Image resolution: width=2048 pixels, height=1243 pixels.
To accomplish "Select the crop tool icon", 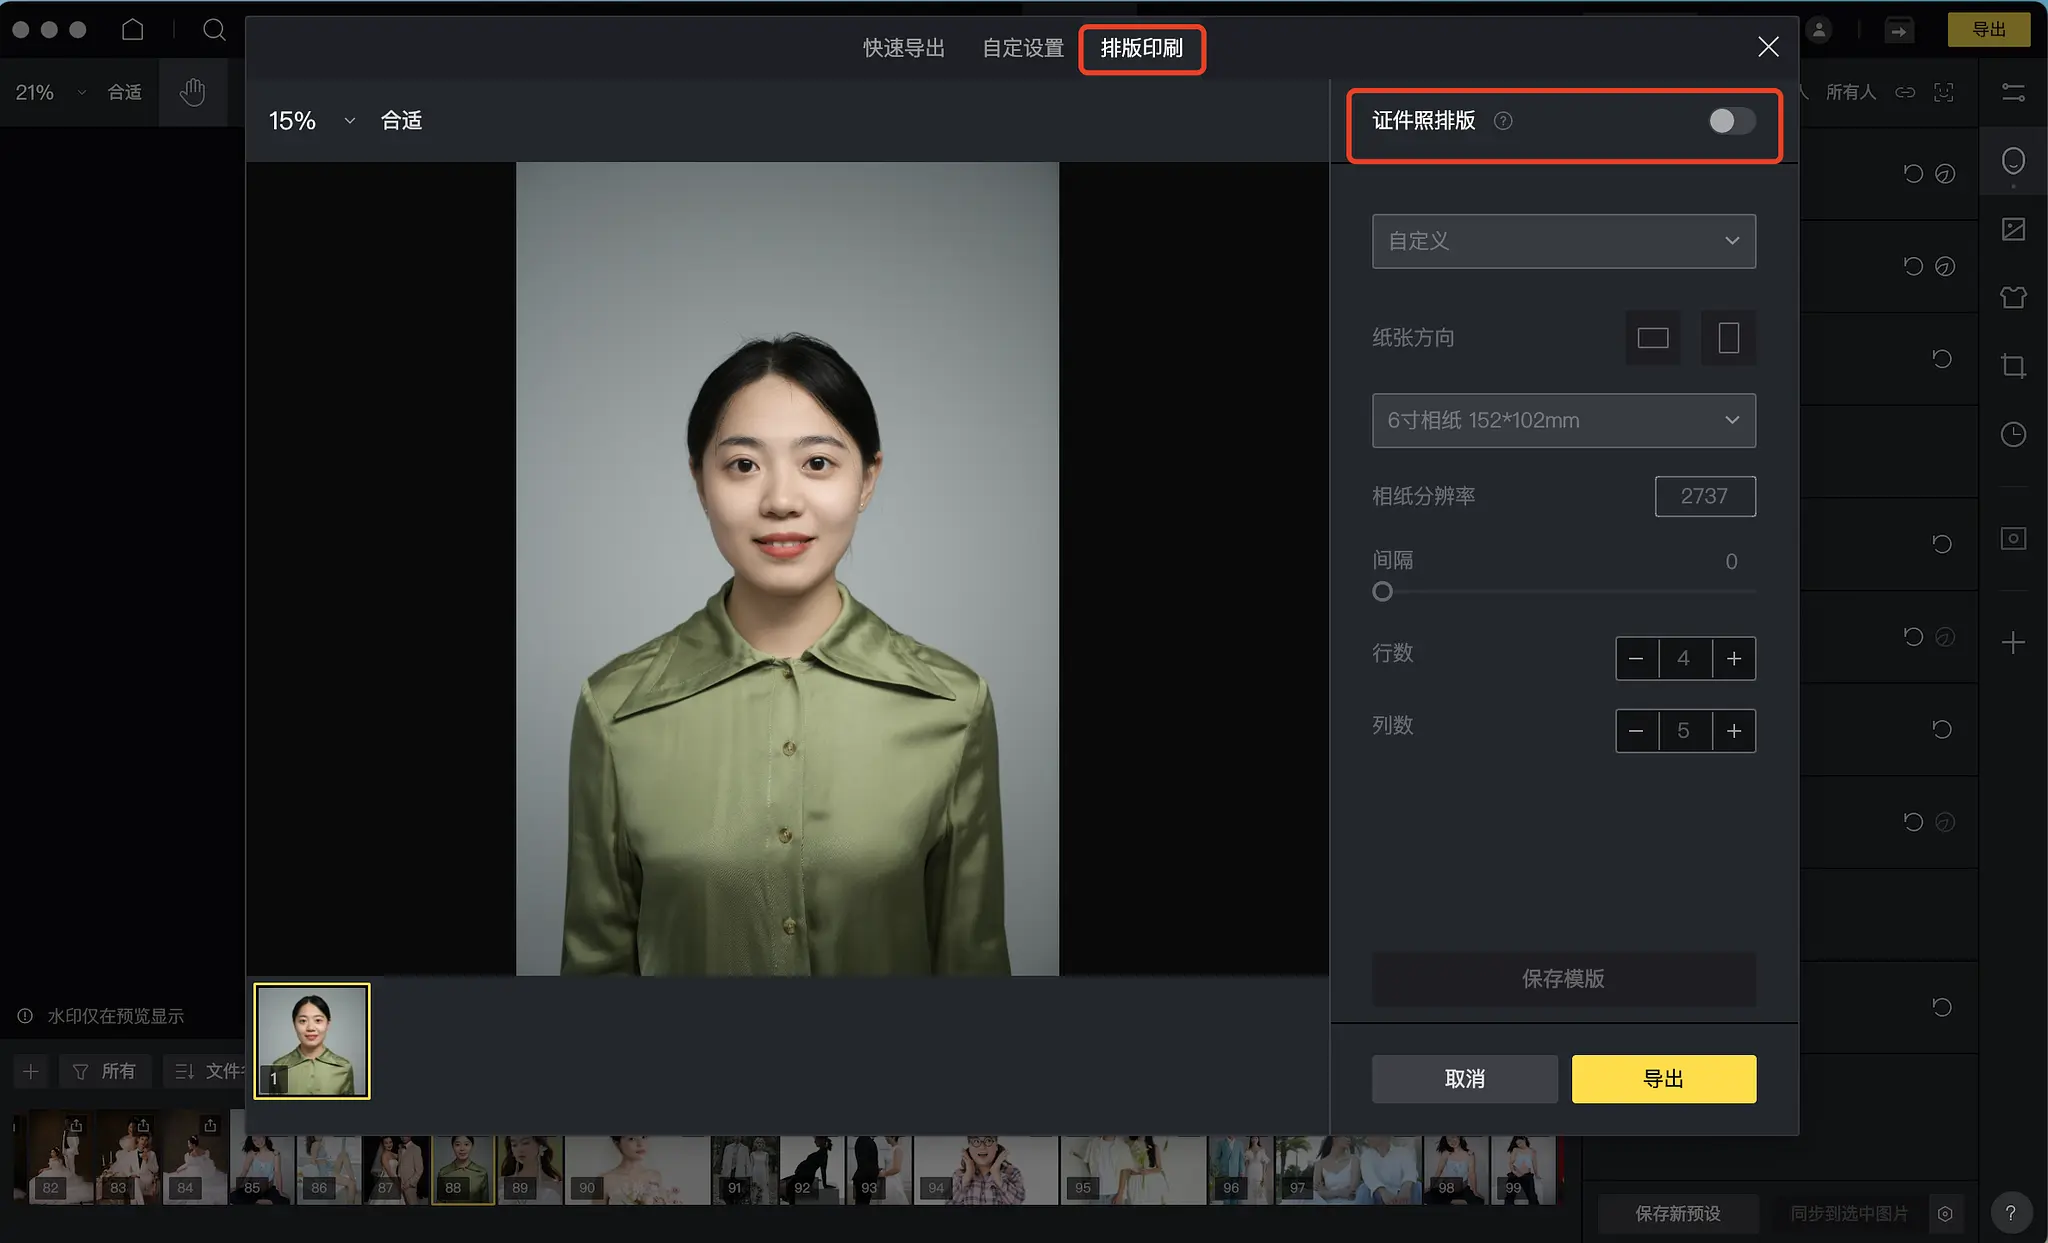I will tap(2013, 366).
